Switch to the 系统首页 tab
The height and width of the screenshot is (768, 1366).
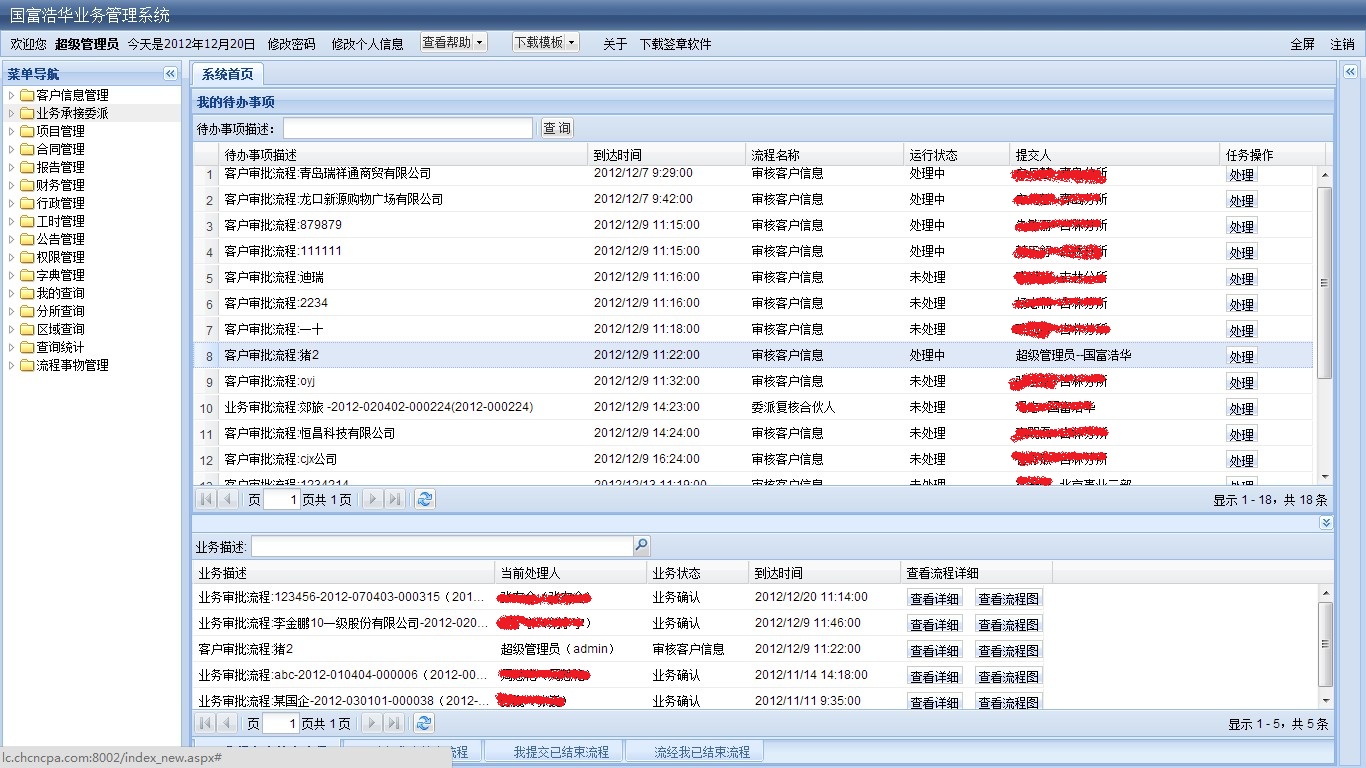[227, 75]
